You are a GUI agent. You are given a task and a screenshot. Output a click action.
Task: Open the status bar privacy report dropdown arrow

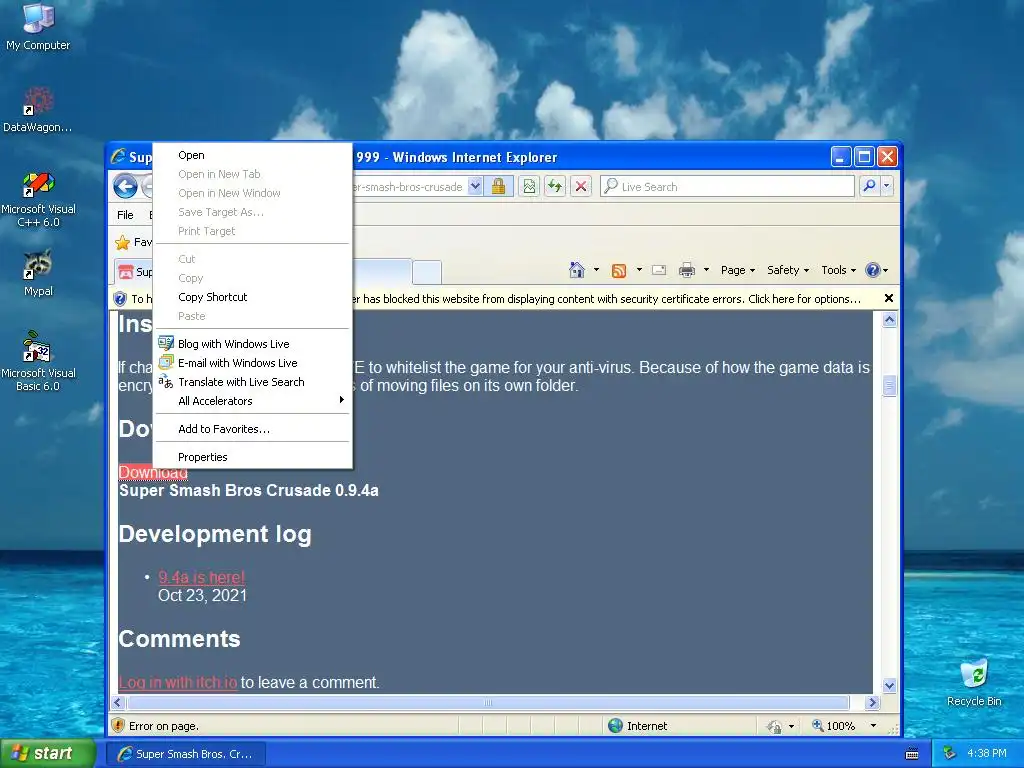coord(791,726)
